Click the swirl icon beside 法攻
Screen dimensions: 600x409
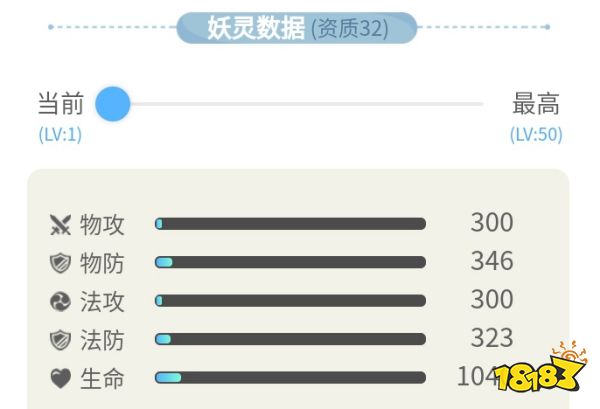60,301
